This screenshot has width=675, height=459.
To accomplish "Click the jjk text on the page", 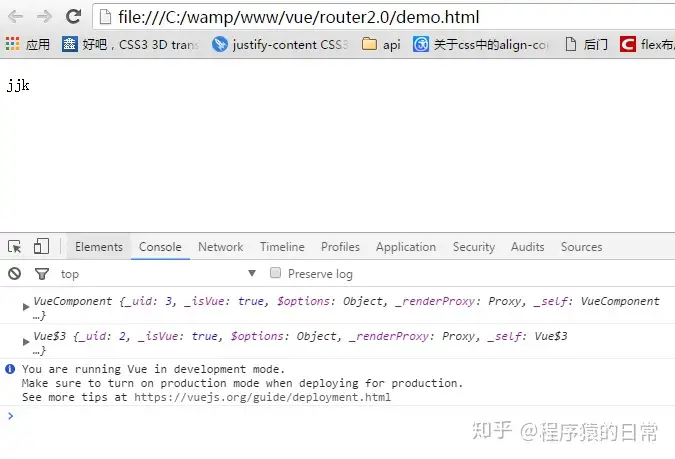I will click(x=18, y=86).
